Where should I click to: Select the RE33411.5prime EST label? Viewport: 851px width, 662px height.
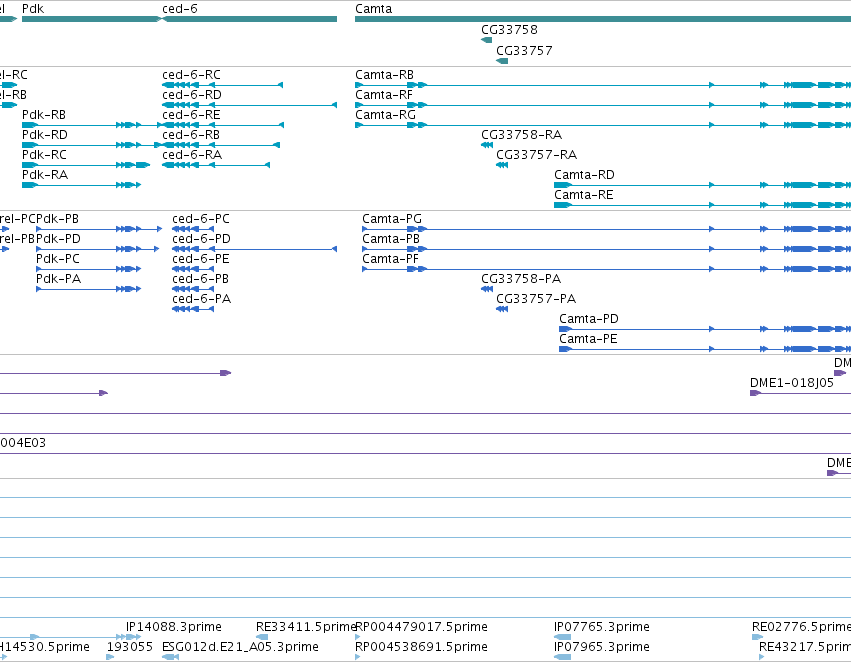click(306, 627)
